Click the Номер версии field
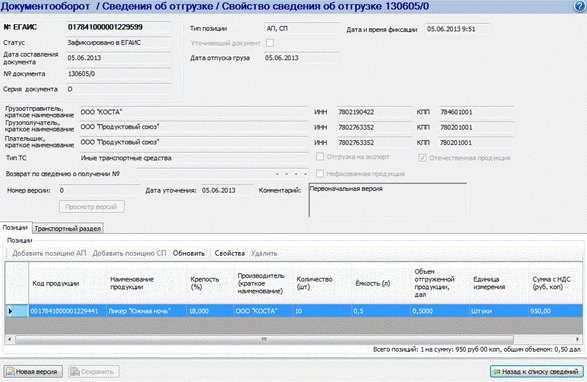The height and width of the screenshot is (382, 587). point(99,190)
